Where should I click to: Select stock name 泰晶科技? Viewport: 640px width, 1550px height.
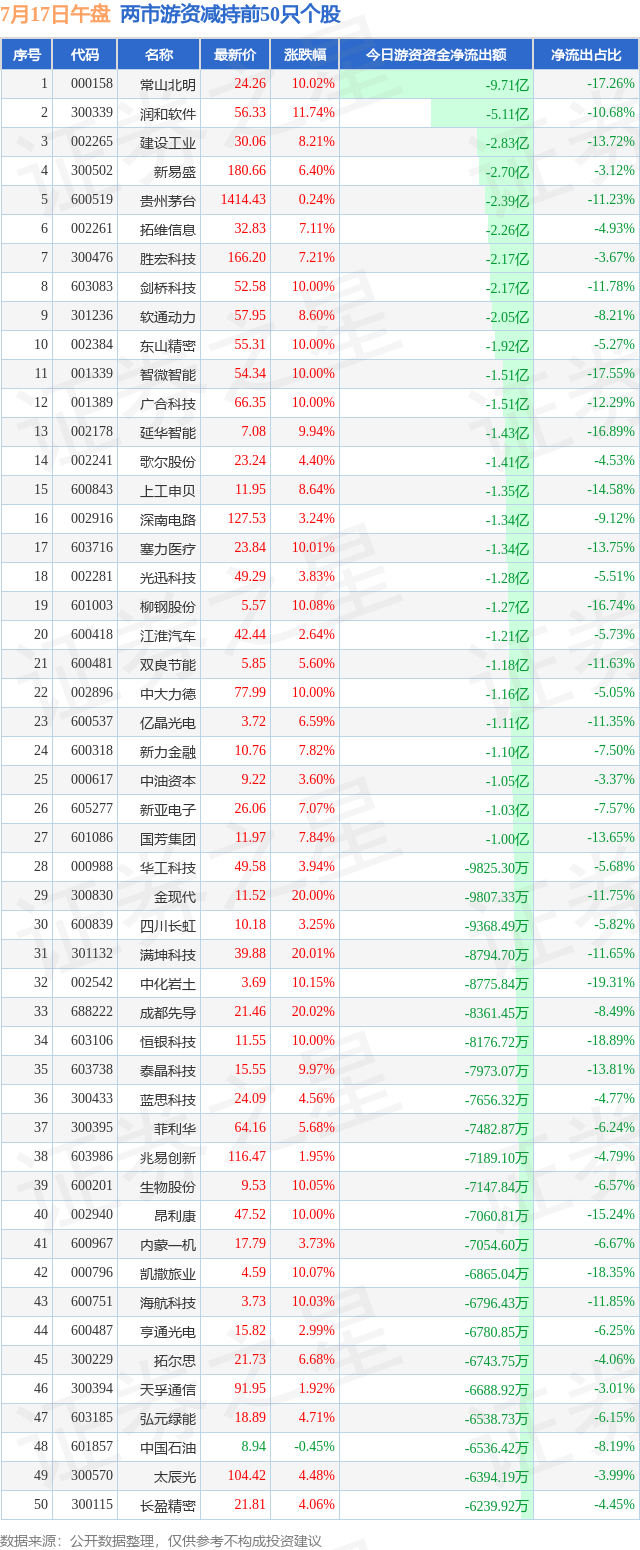(x=168, y=1070)
